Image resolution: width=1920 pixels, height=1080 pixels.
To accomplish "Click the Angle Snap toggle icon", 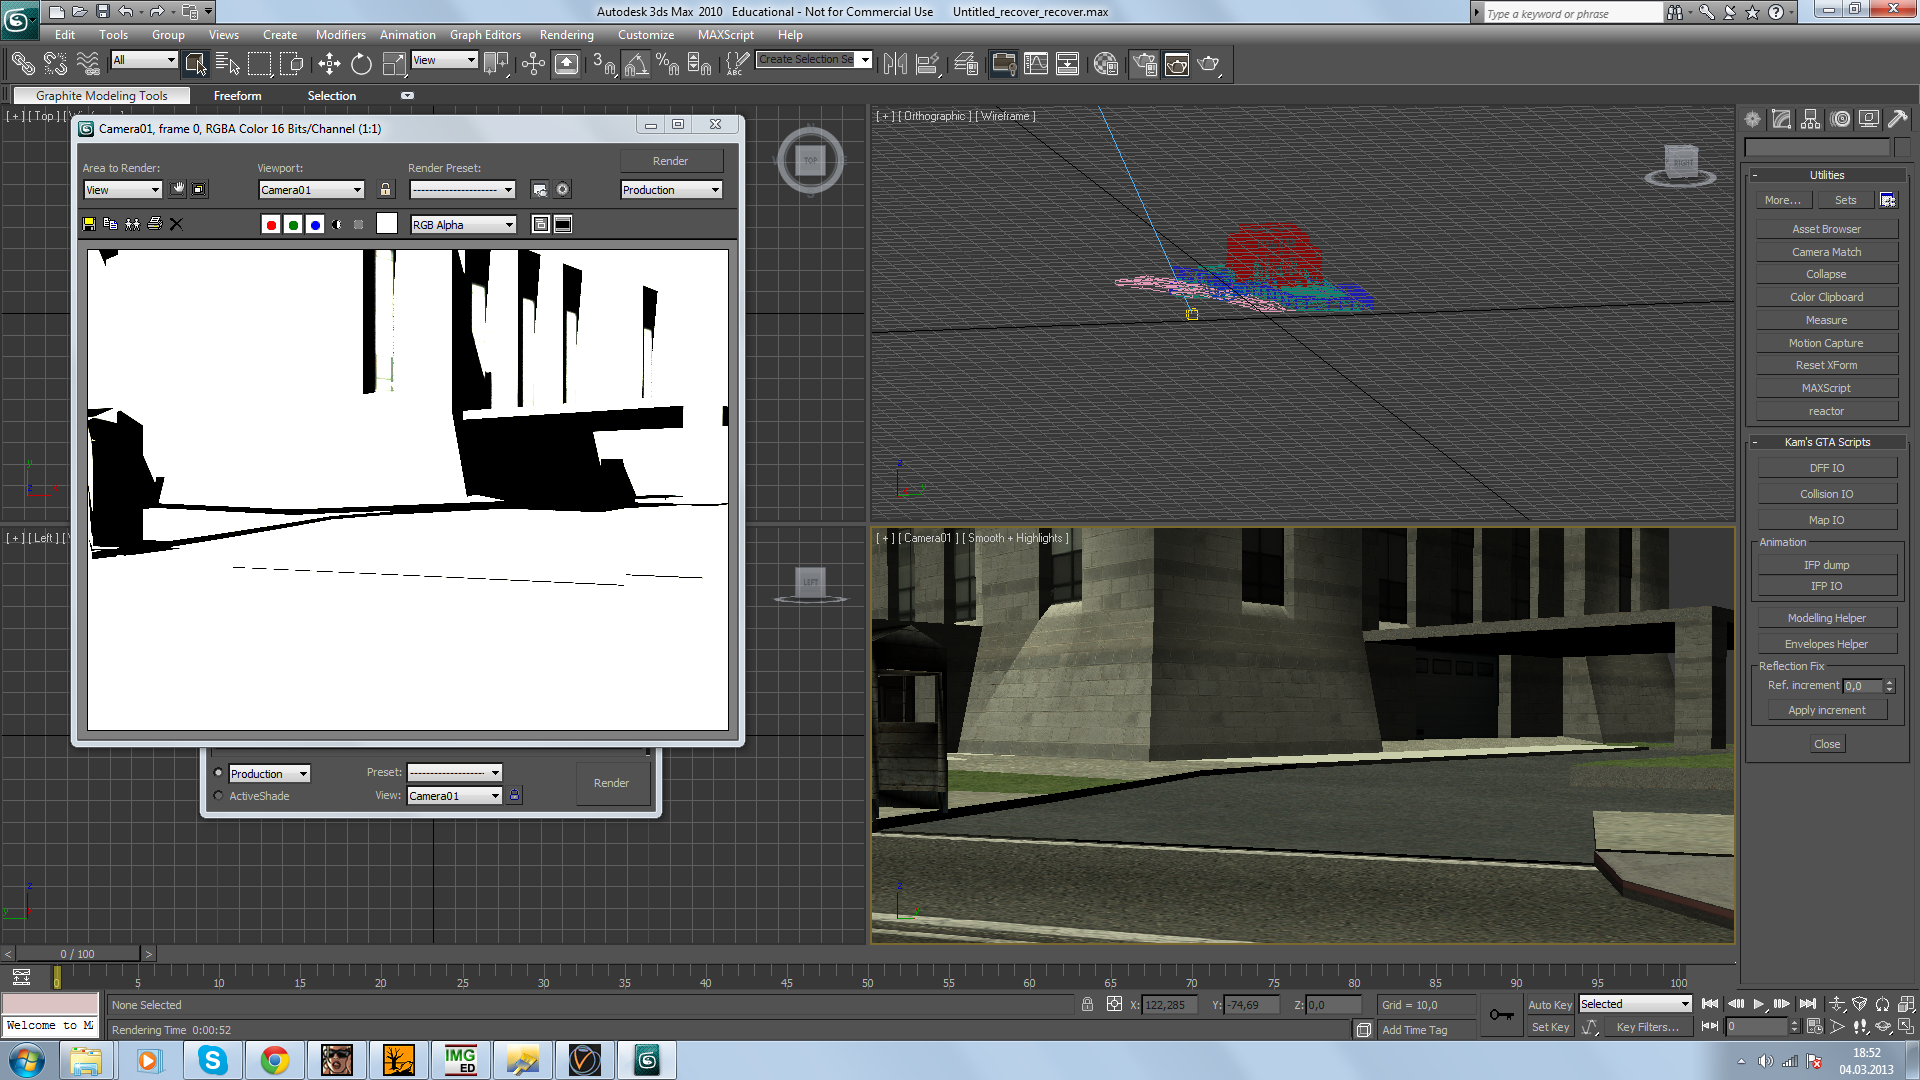I will coord(636,64).
